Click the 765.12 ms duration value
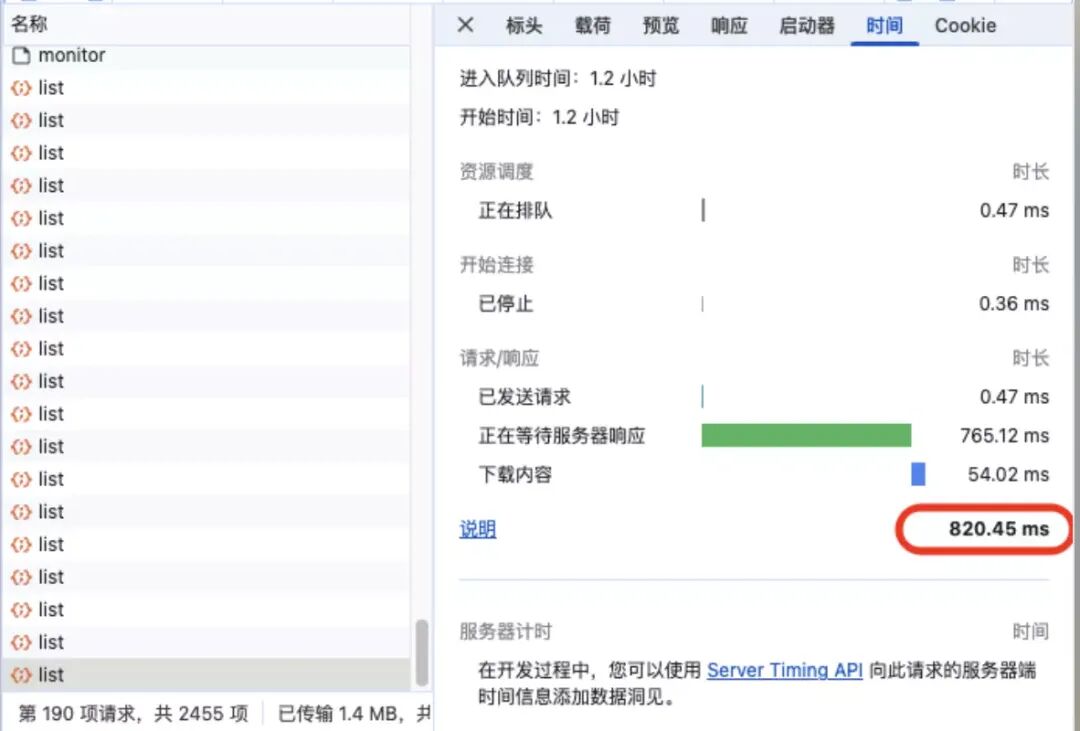 coord(1004,435)
